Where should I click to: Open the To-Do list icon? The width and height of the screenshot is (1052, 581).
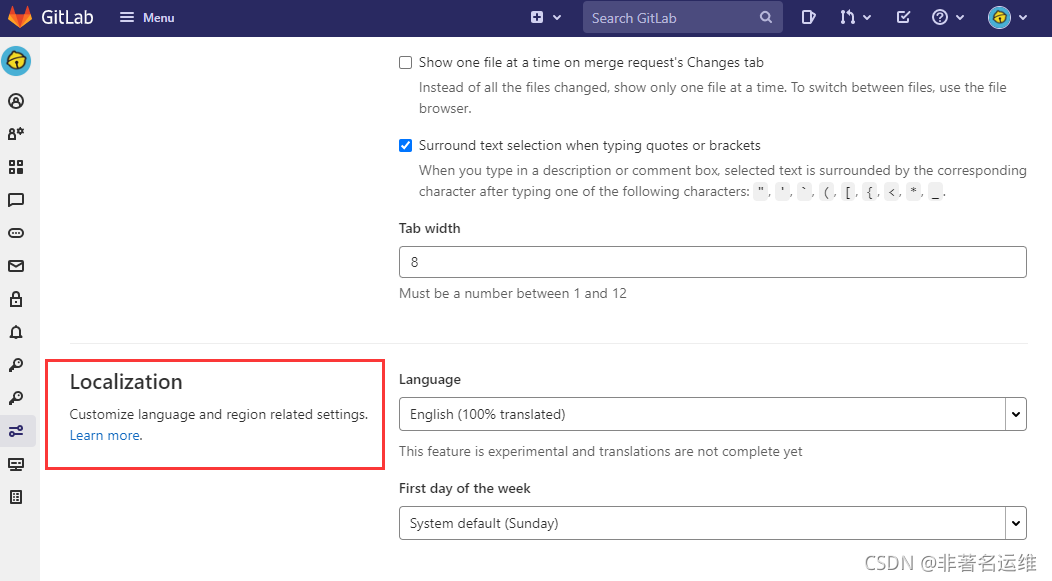903,17
